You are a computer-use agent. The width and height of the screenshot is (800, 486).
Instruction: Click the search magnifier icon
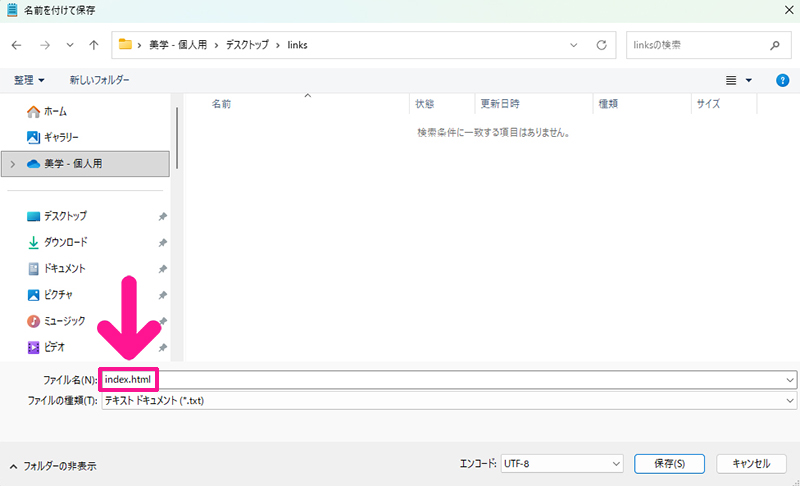774,45
